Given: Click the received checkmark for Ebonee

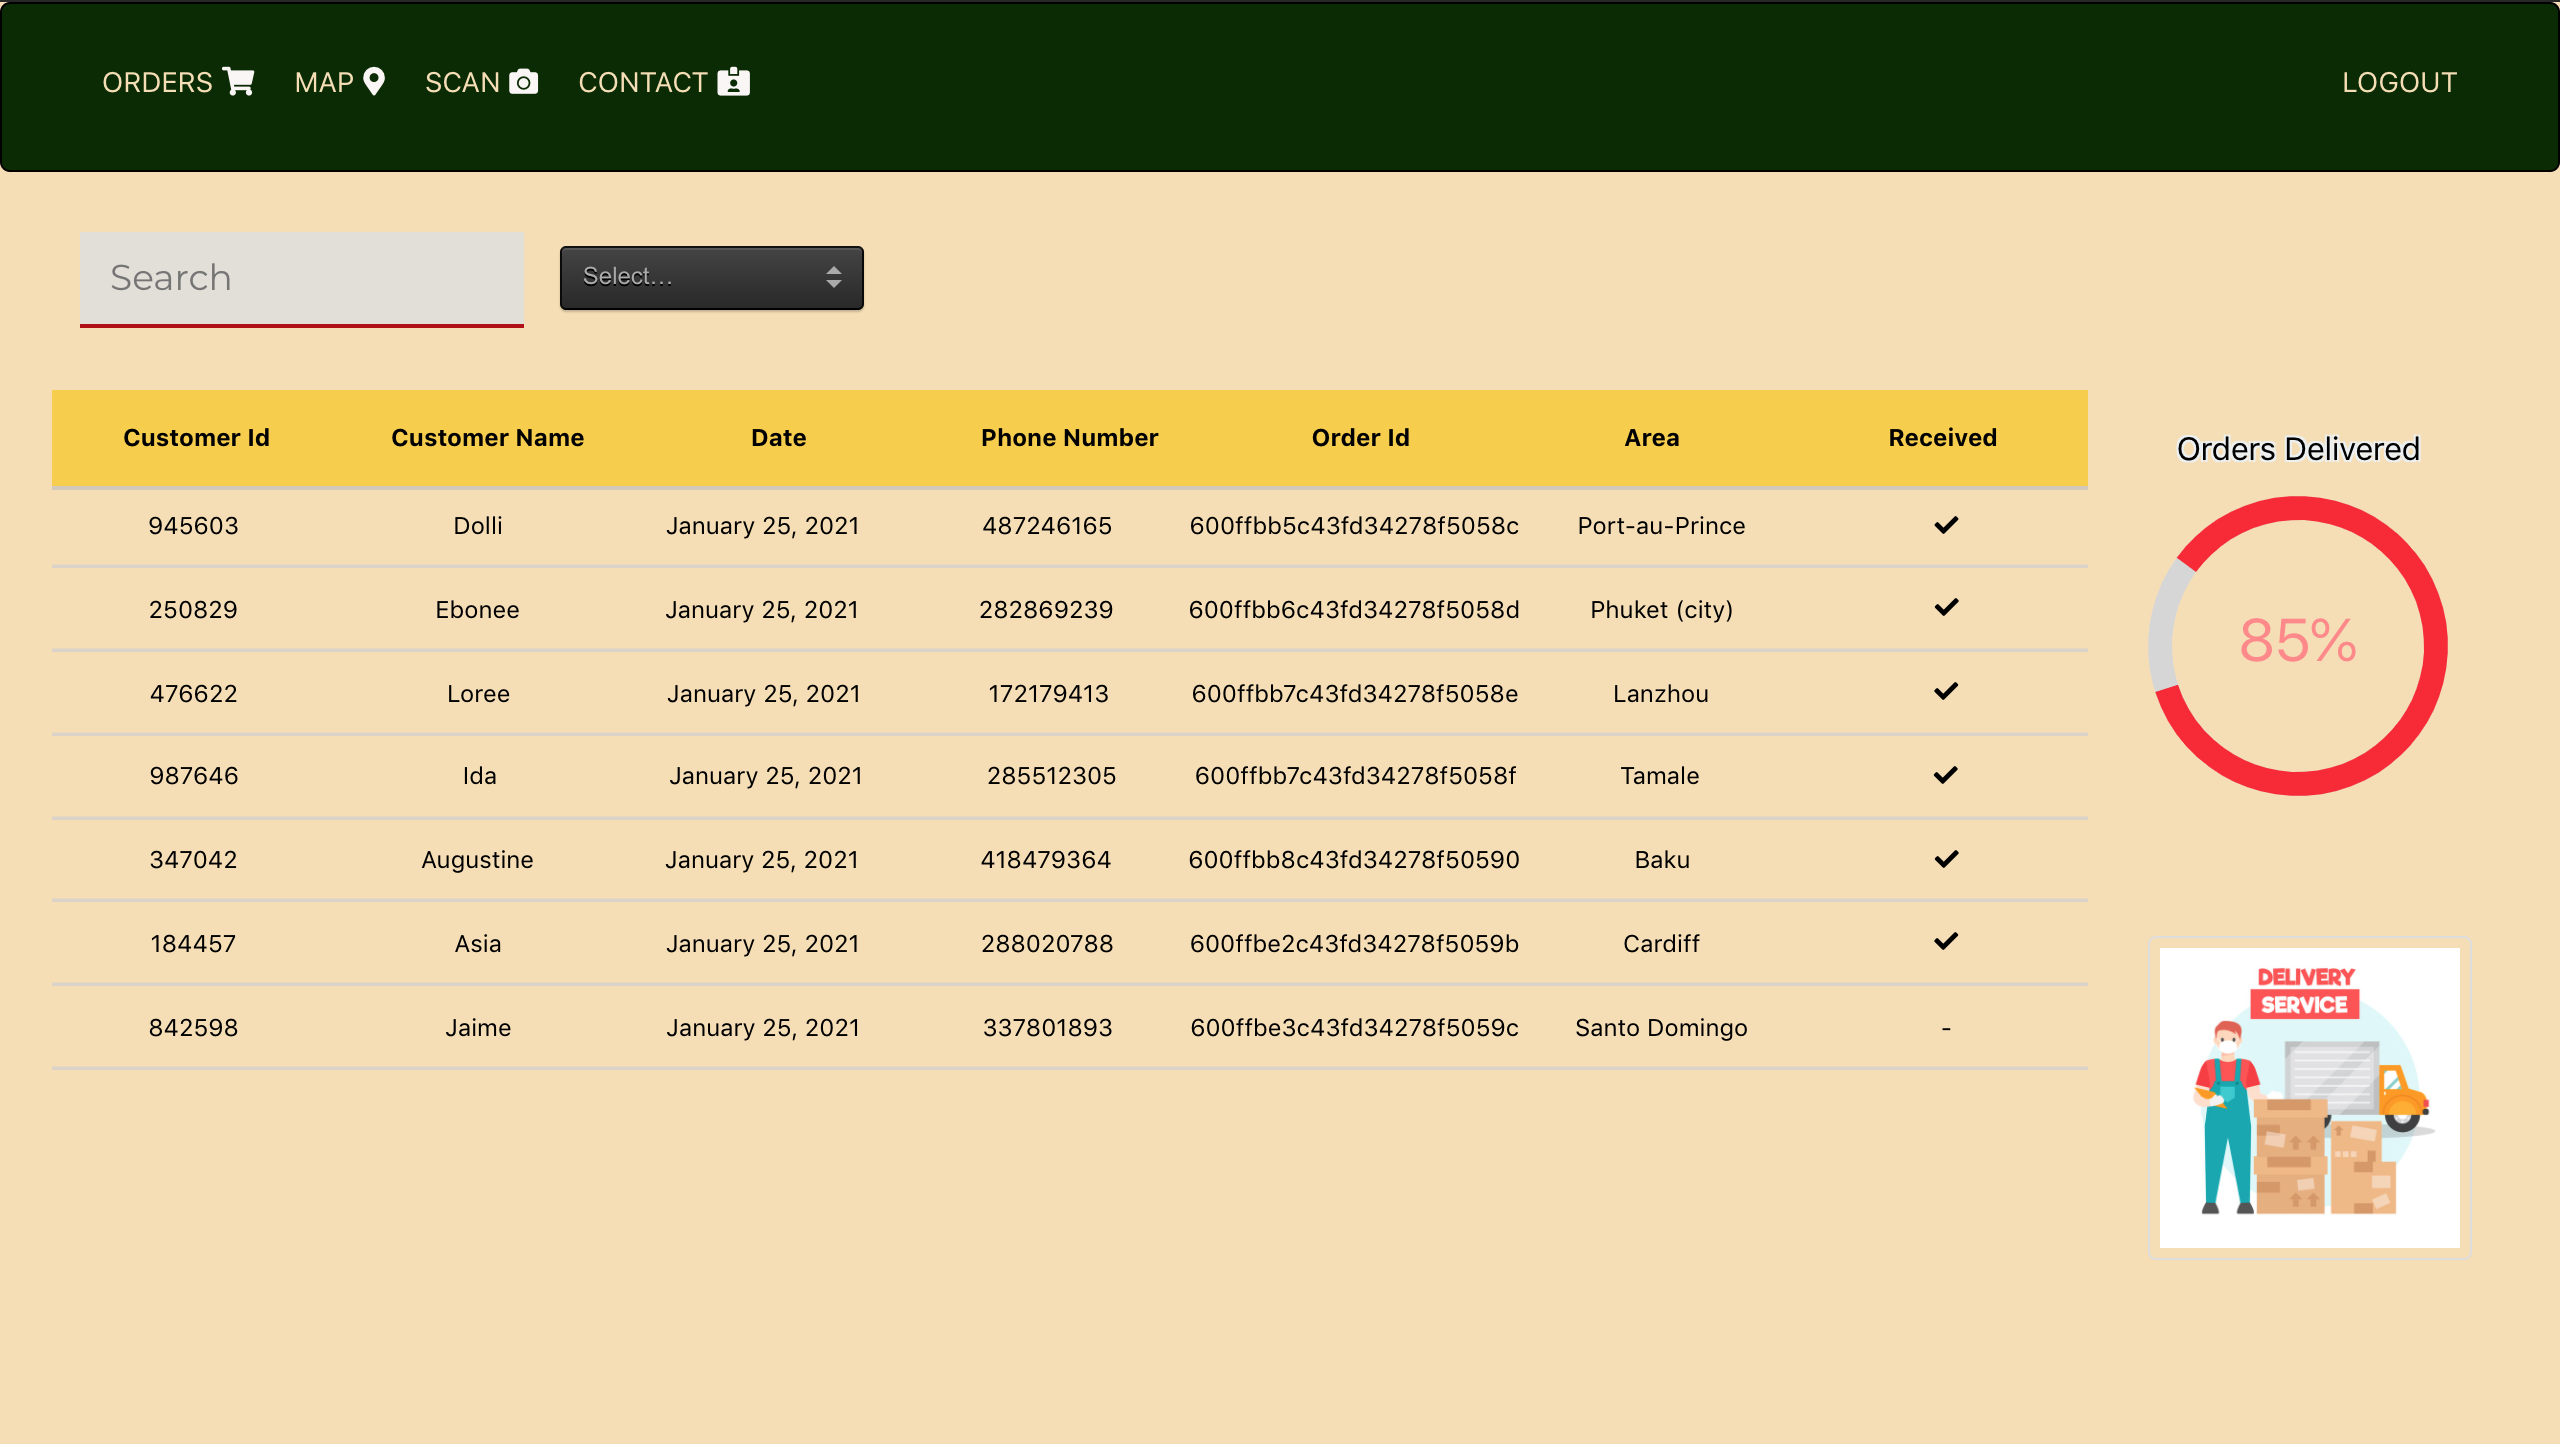Looking at the screenshot, I should coord(1945,608).
